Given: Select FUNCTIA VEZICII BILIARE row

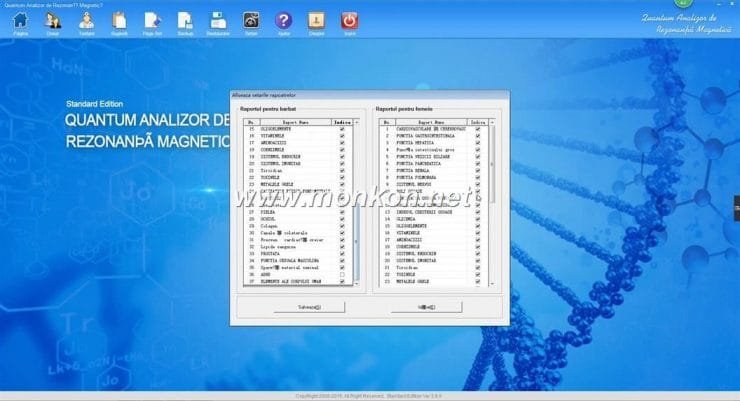Looking at the screenshot, I should pos(434,157).
